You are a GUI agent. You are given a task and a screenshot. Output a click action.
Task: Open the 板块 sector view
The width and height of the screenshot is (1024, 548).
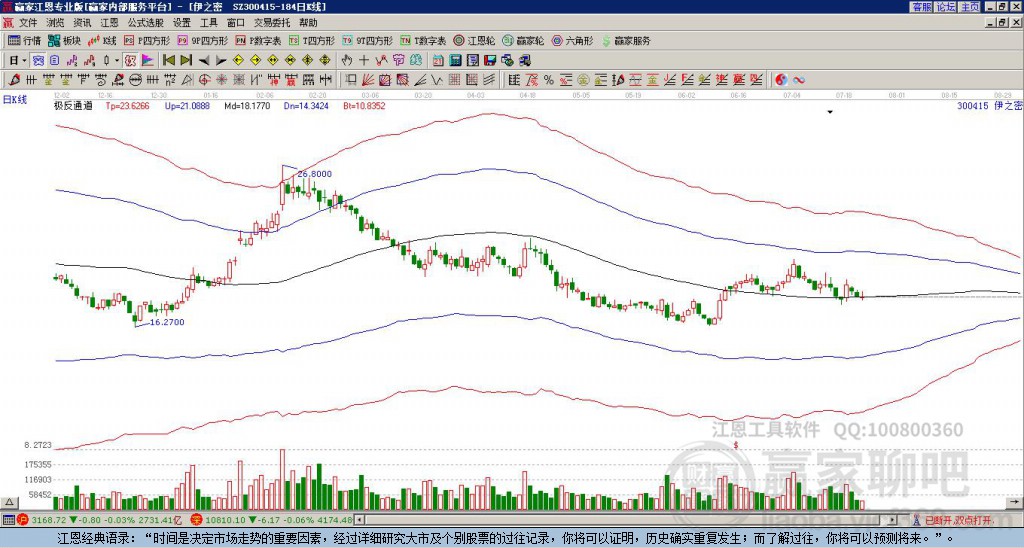point(65,40)
